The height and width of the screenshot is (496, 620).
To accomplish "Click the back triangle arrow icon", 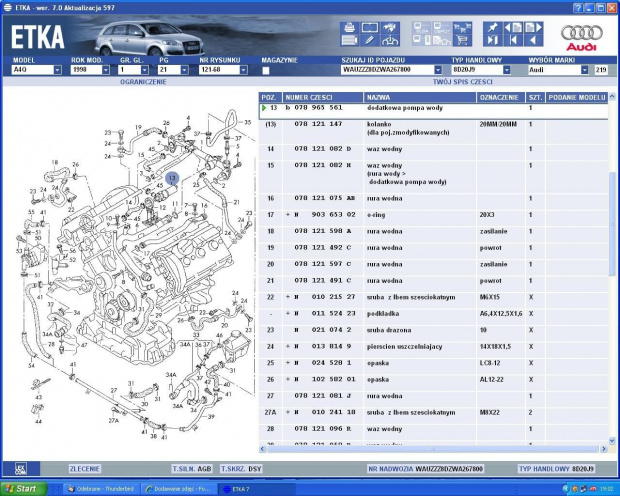I will 533,40.
